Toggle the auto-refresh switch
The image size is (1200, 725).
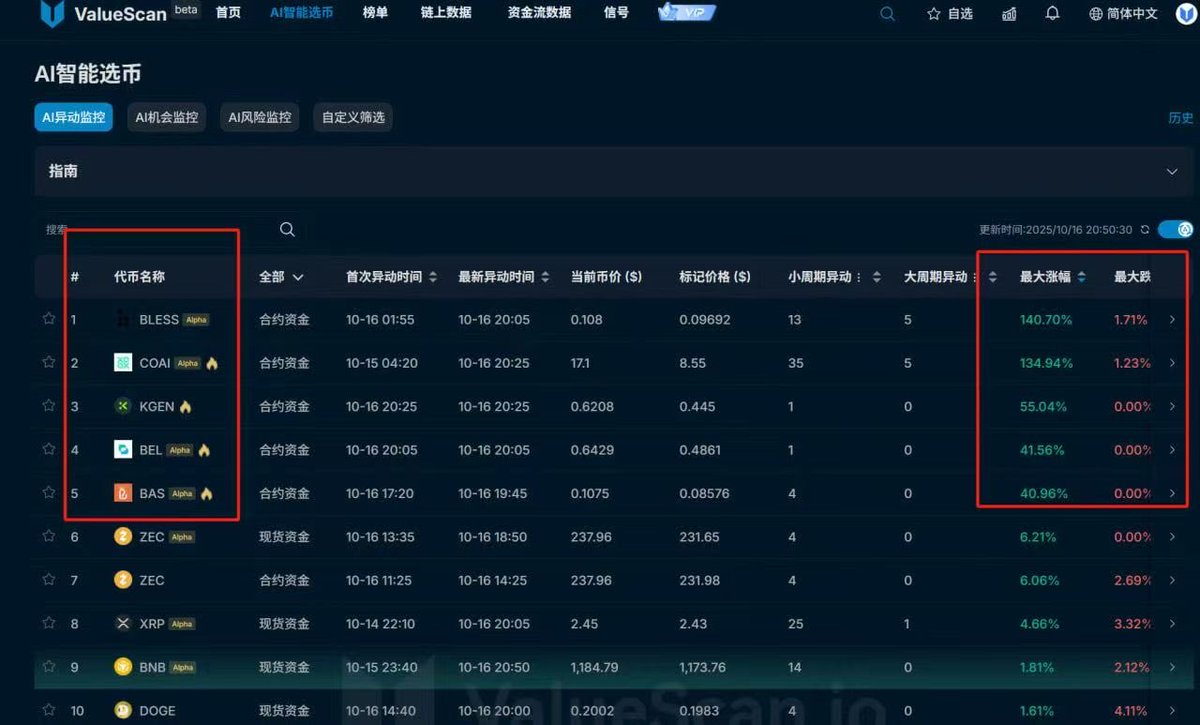1175,230
